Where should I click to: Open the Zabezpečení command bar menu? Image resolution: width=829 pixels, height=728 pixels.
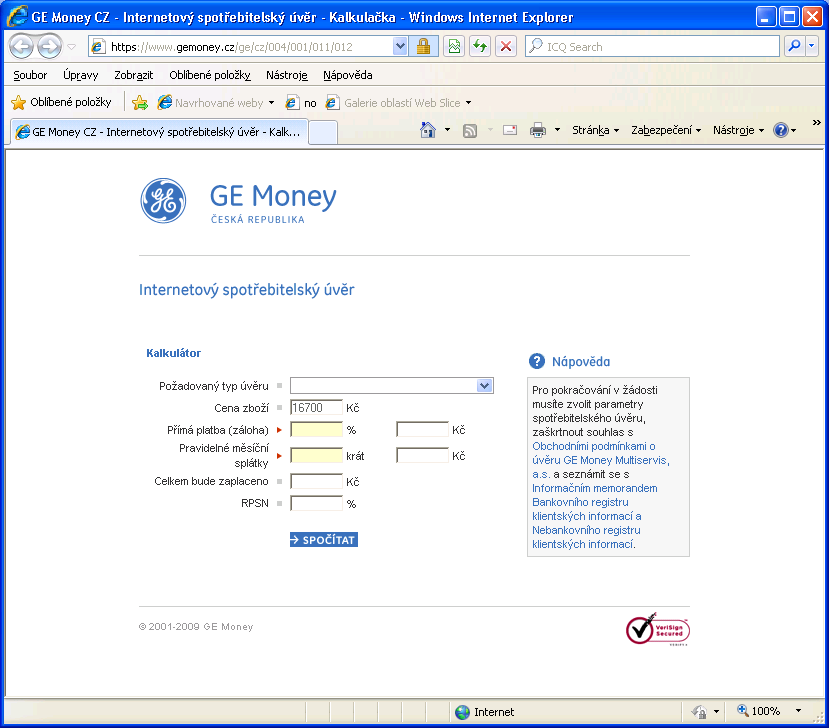666,130
